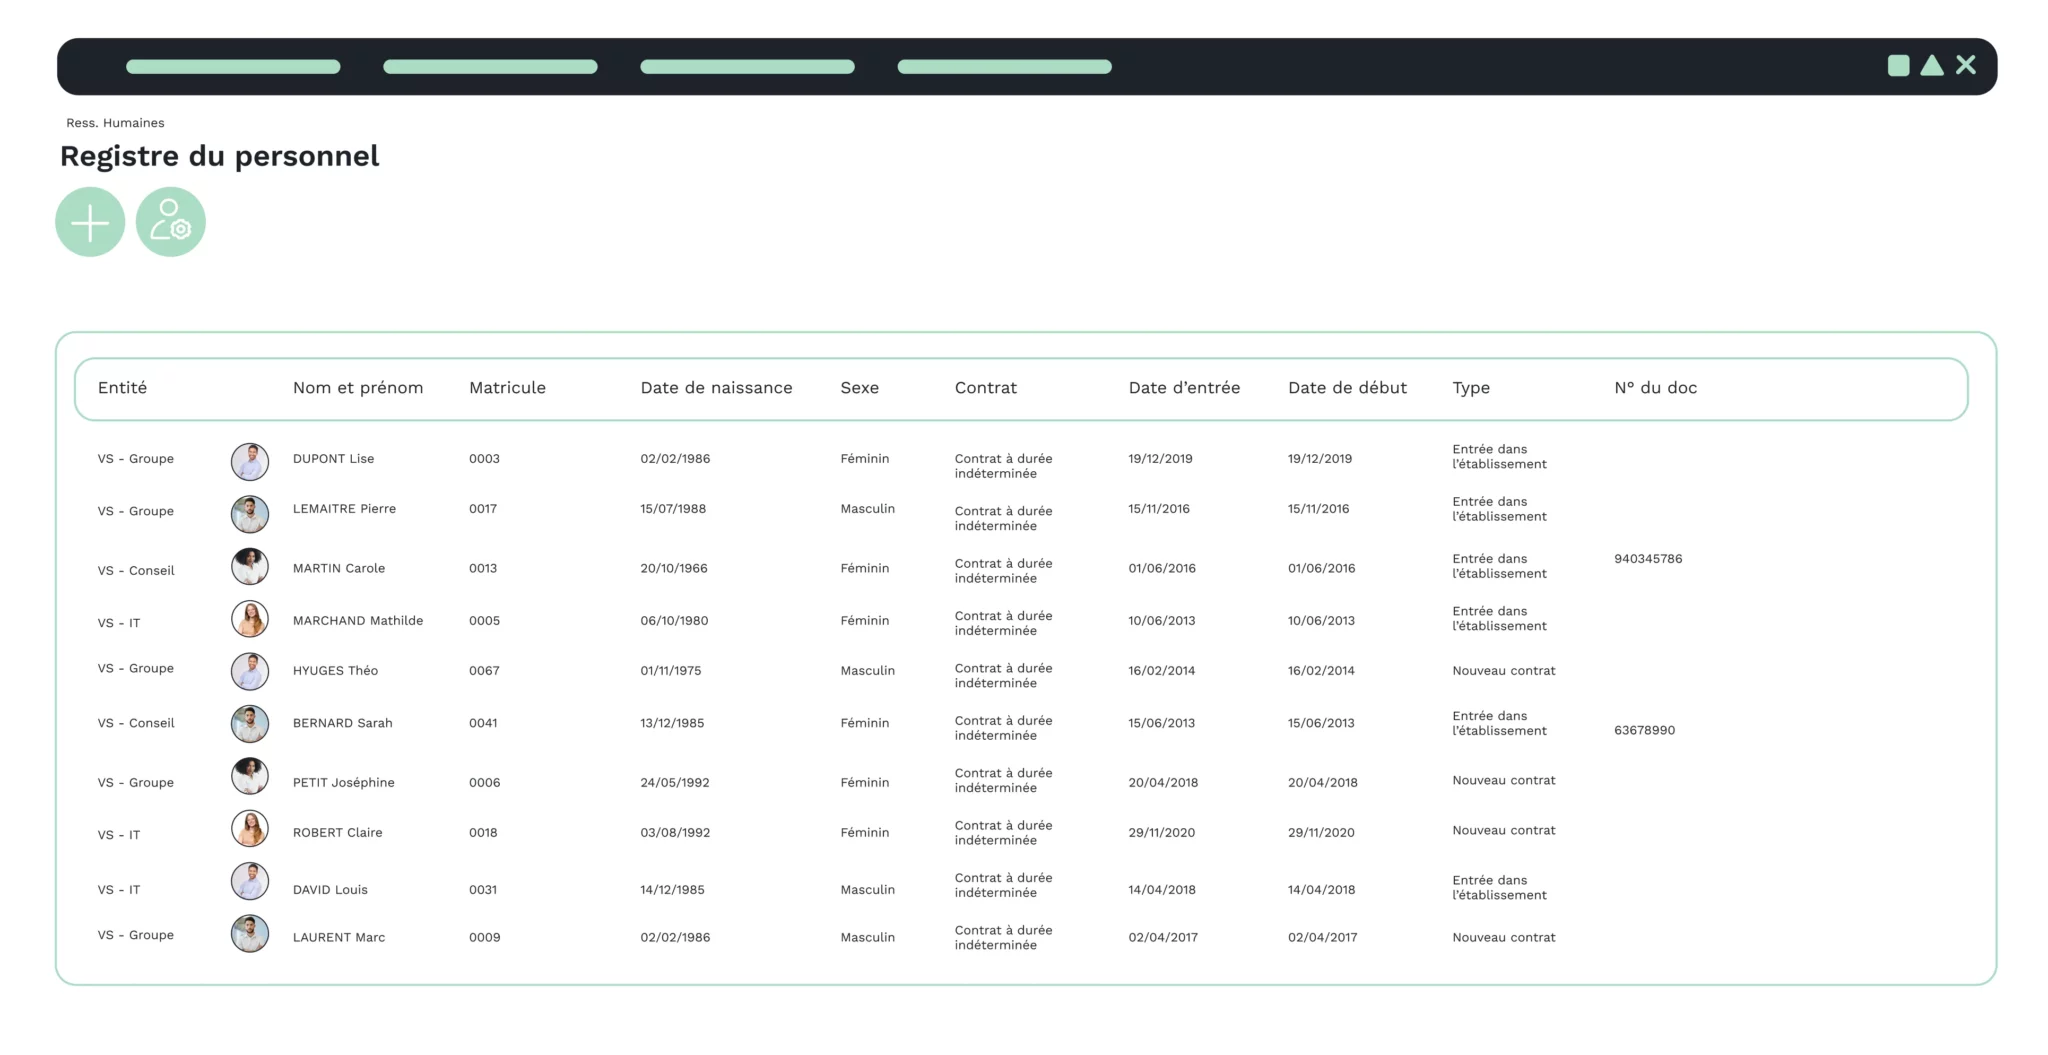
Task: Select the name PETIT Joséphine
Action: [343, 783]
